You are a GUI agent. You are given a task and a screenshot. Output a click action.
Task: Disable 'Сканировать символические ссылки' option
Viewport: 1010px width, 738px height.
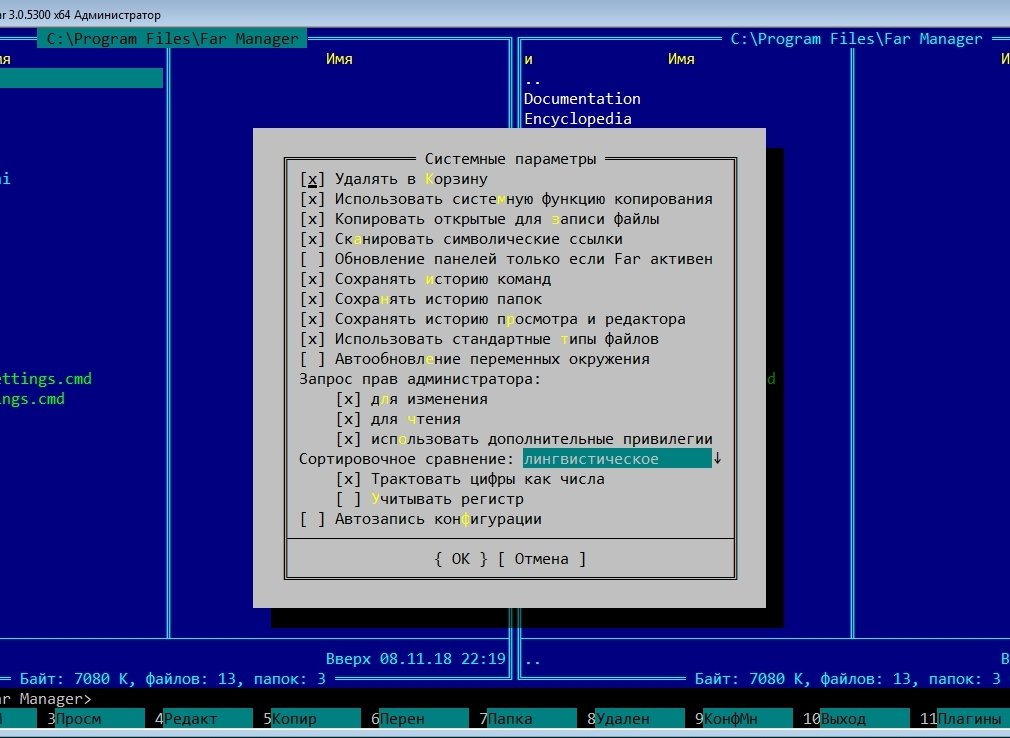pos(312,239)
